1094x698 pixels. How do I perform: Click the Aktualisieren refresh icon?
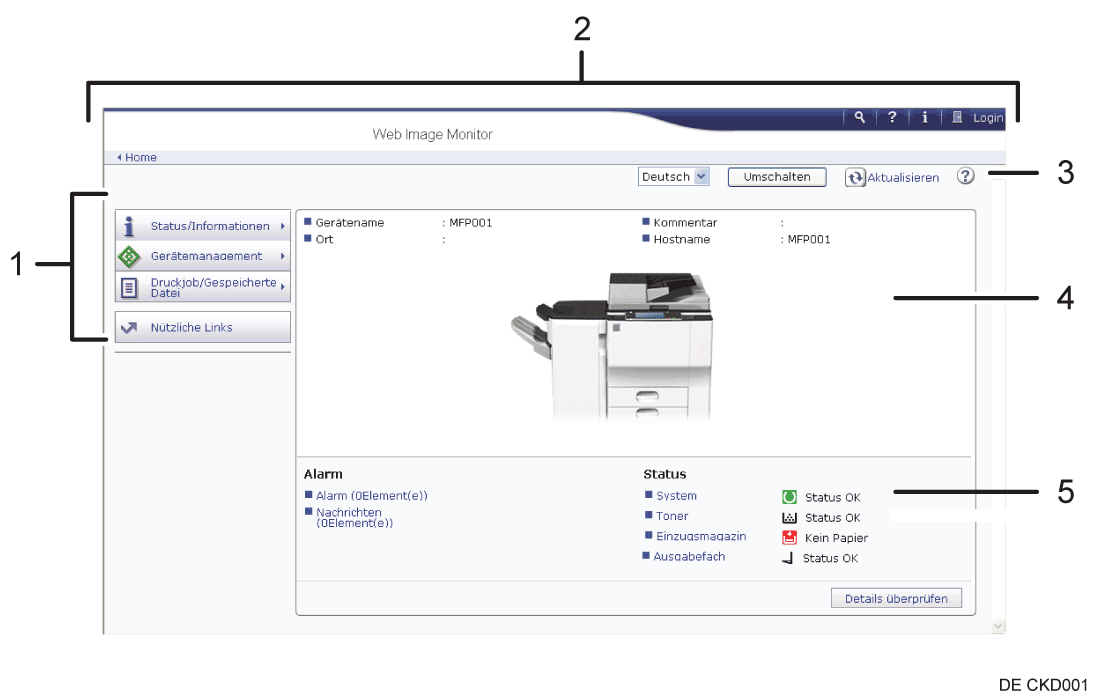tap(855, 177)
